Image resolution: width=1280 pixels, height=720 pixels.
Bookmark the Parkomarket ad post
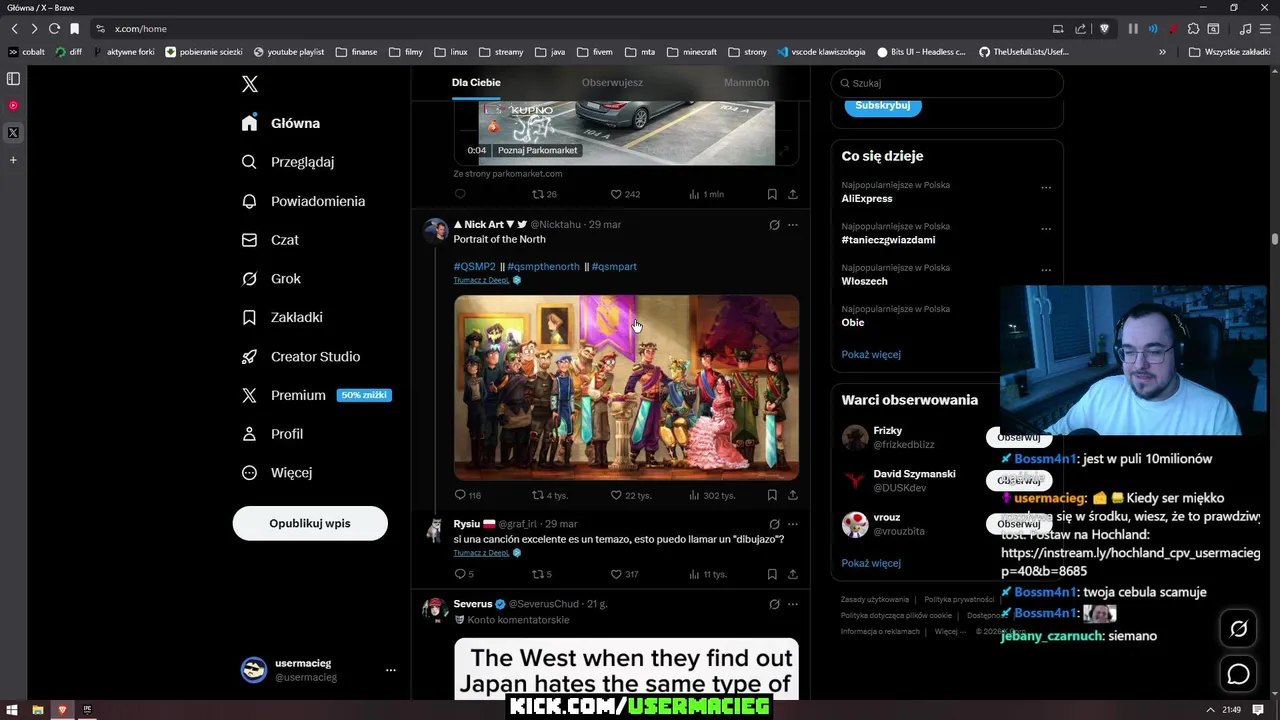[x=772, y=194]
